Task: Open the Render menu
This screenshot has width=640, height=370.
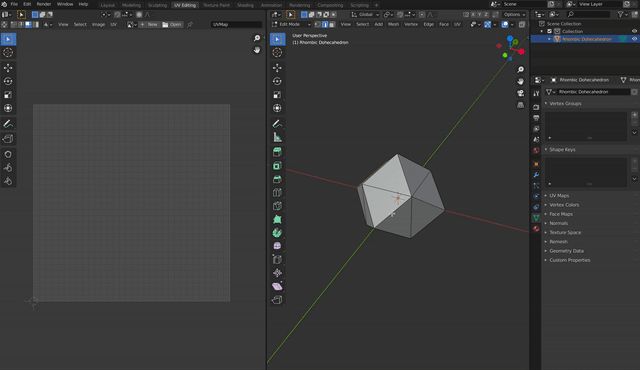Action: pos(44,4)
